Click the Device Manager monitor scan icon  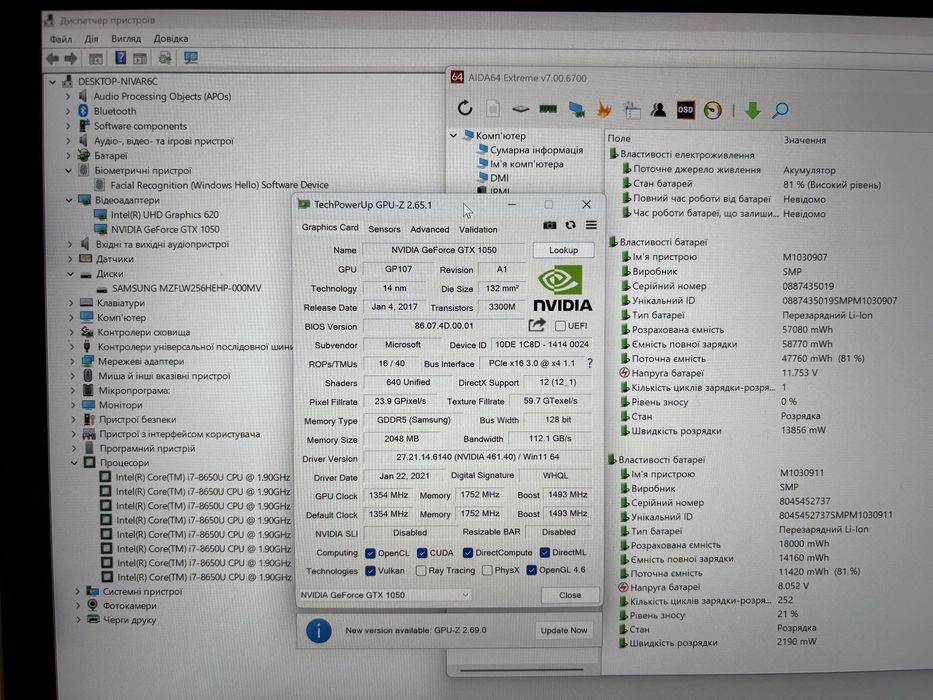point(190,58)
